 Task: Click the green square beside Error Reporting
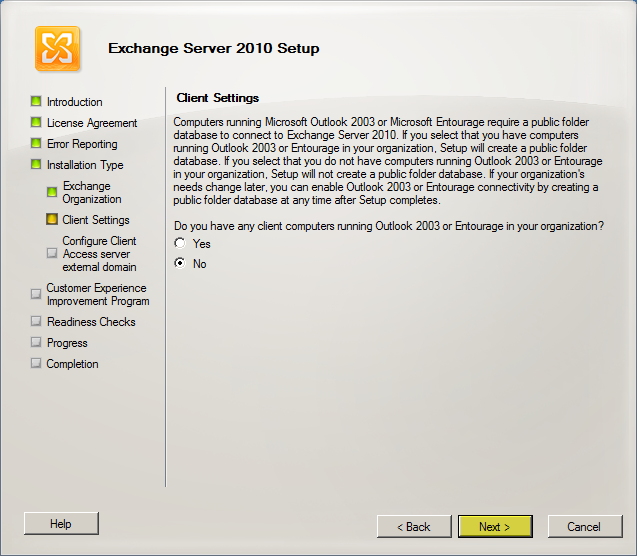click(x=36, y=143)
